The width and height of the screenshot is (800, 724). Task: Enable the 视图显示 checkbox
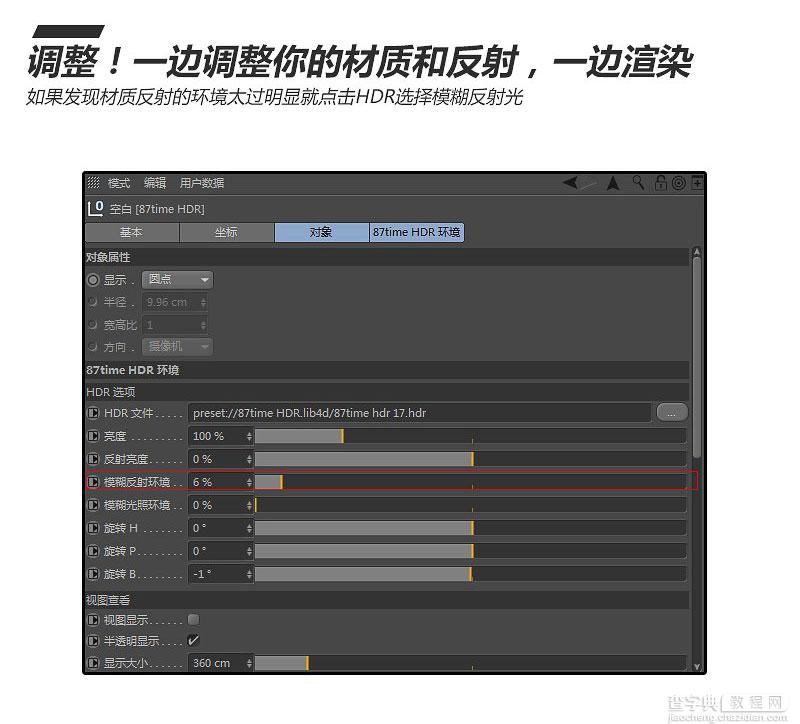coord(193,619)
